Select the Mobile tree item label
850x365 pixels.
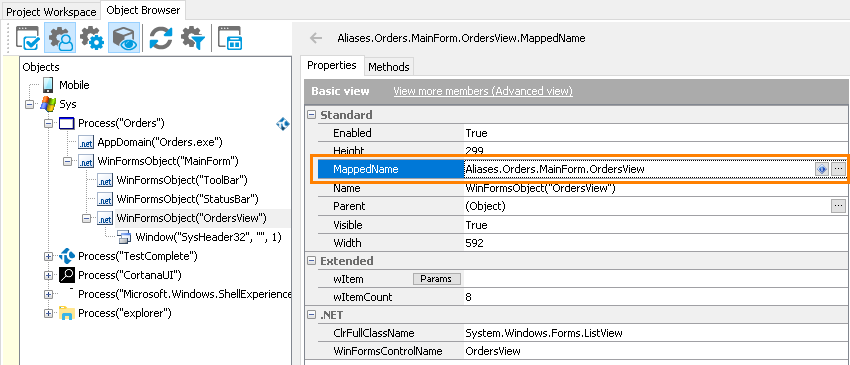pyautogui.click(x=74, y=85)
